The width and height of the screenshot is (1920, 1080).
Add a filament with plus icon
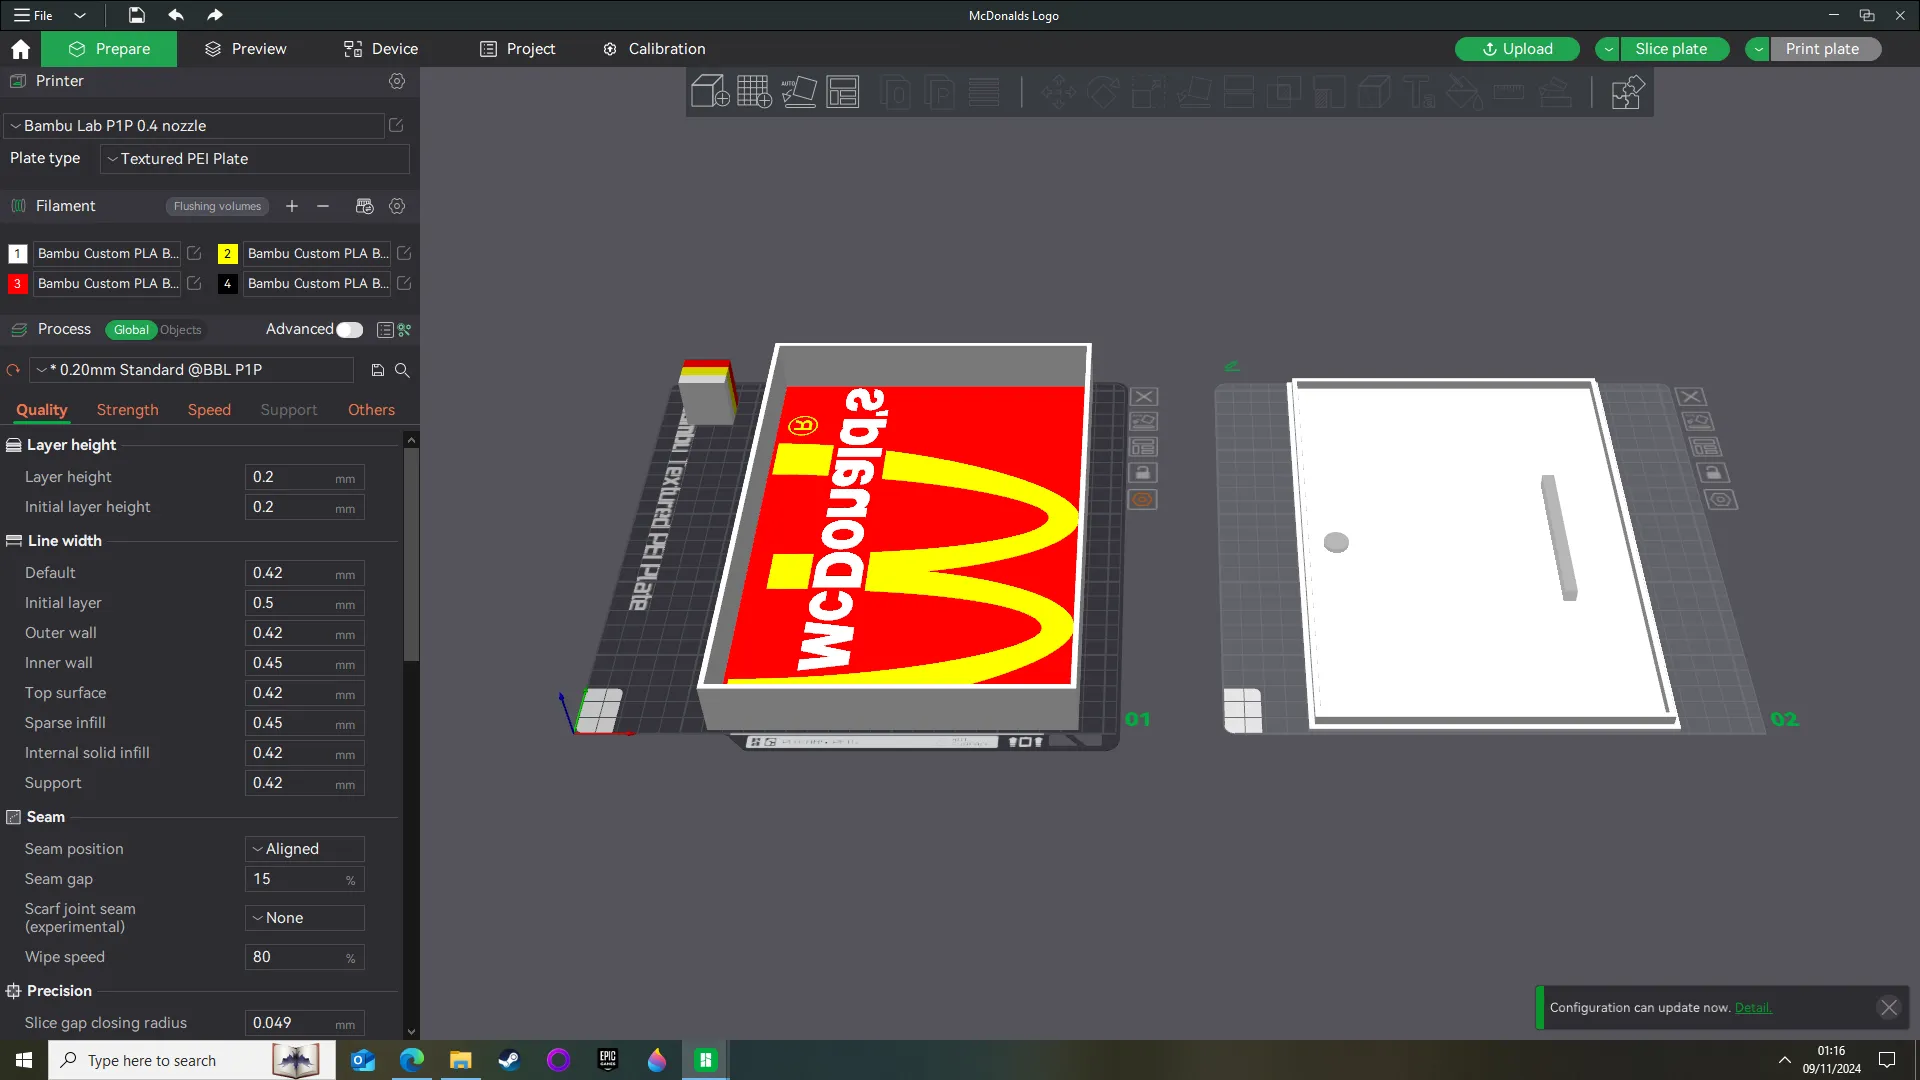[292, 206]
